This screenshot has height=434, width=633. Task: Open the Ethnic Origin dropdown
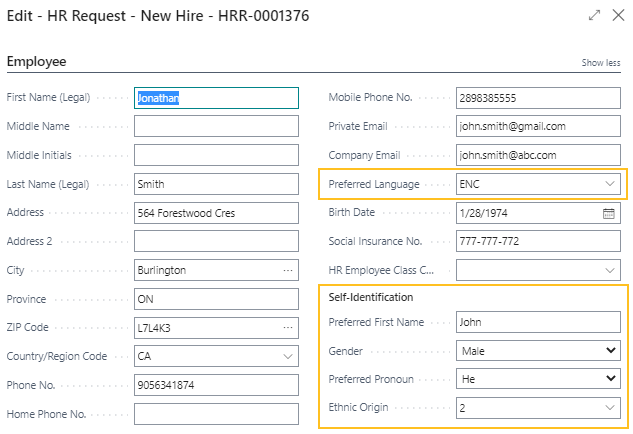610,407
